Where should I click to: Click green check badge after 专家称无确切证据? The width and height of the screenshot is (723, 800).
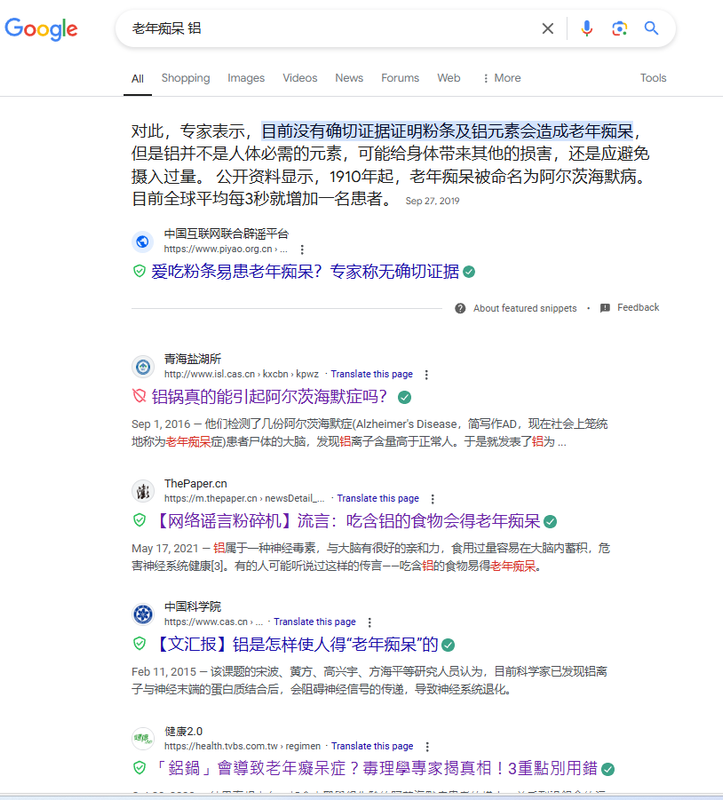click(x=469, y=272)
